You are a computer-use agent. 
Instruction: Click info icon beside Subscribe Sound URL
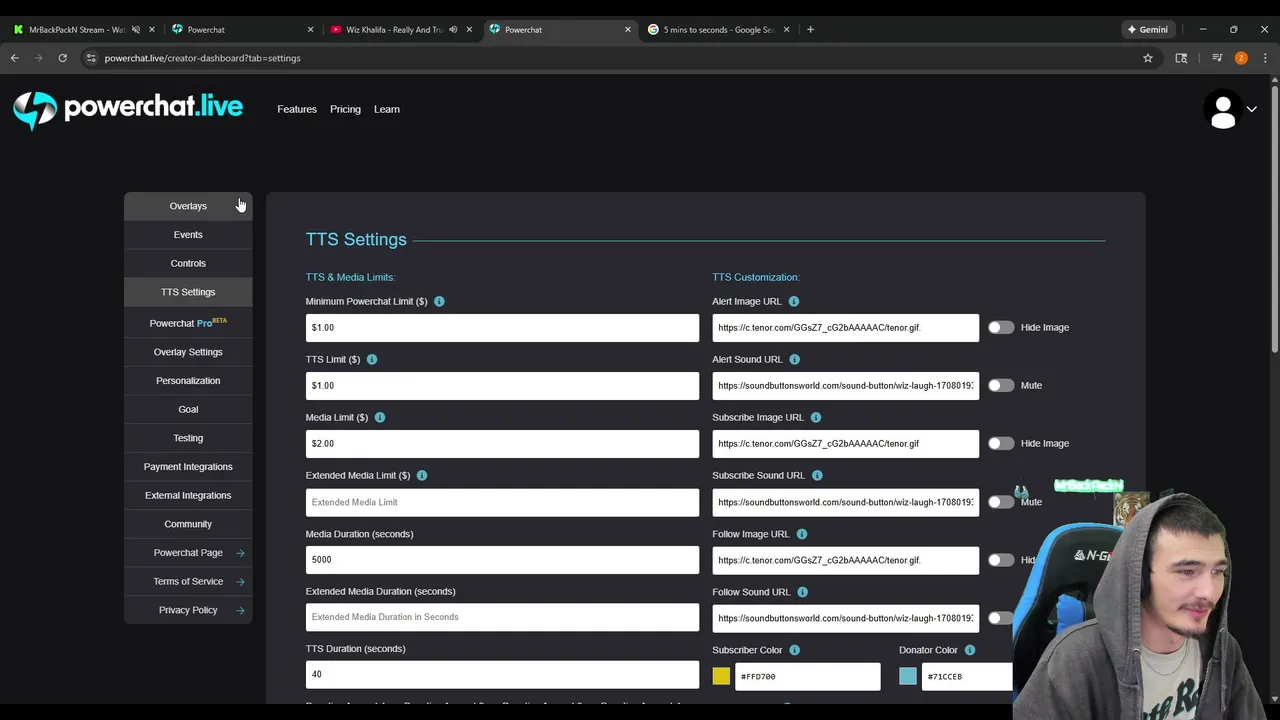pyautogui.click(x=817, y=475)
